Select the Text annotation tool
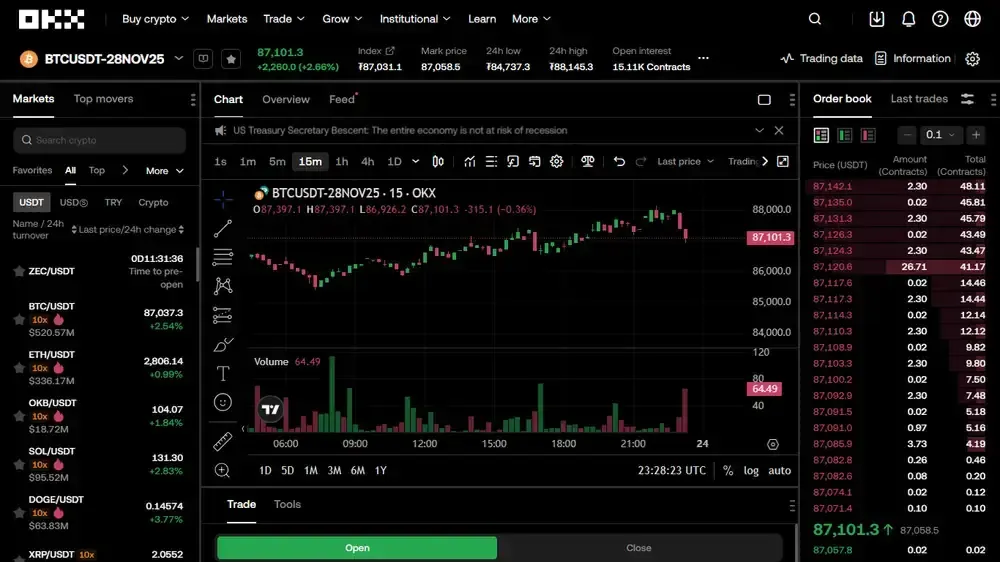Image resolution: width=1000 pixels, height=562 pixels. [223, 373]
